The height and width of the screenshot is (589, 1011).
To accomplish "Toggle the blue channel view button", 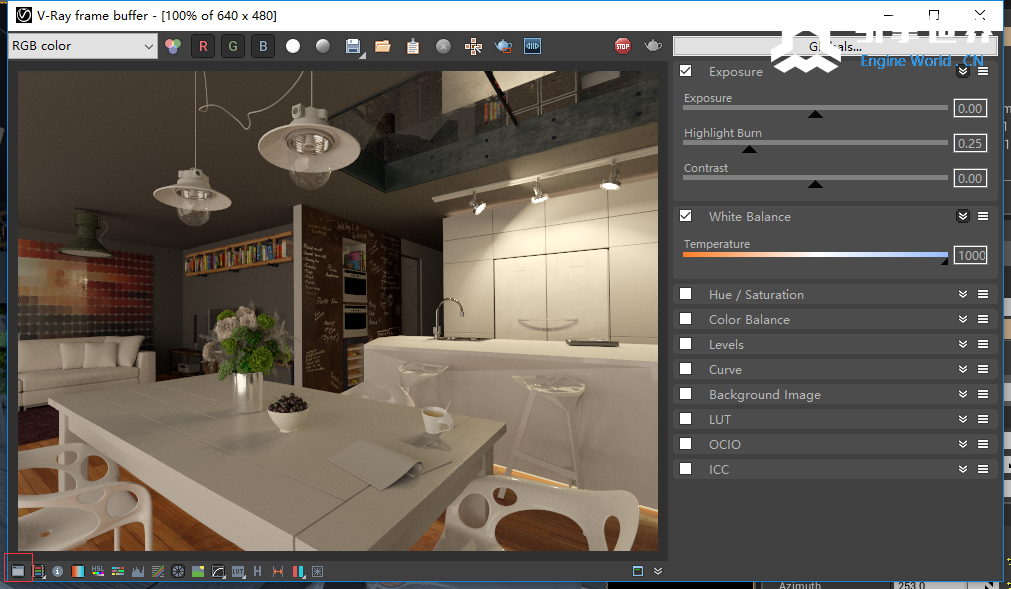I will [x=263, y=46].
